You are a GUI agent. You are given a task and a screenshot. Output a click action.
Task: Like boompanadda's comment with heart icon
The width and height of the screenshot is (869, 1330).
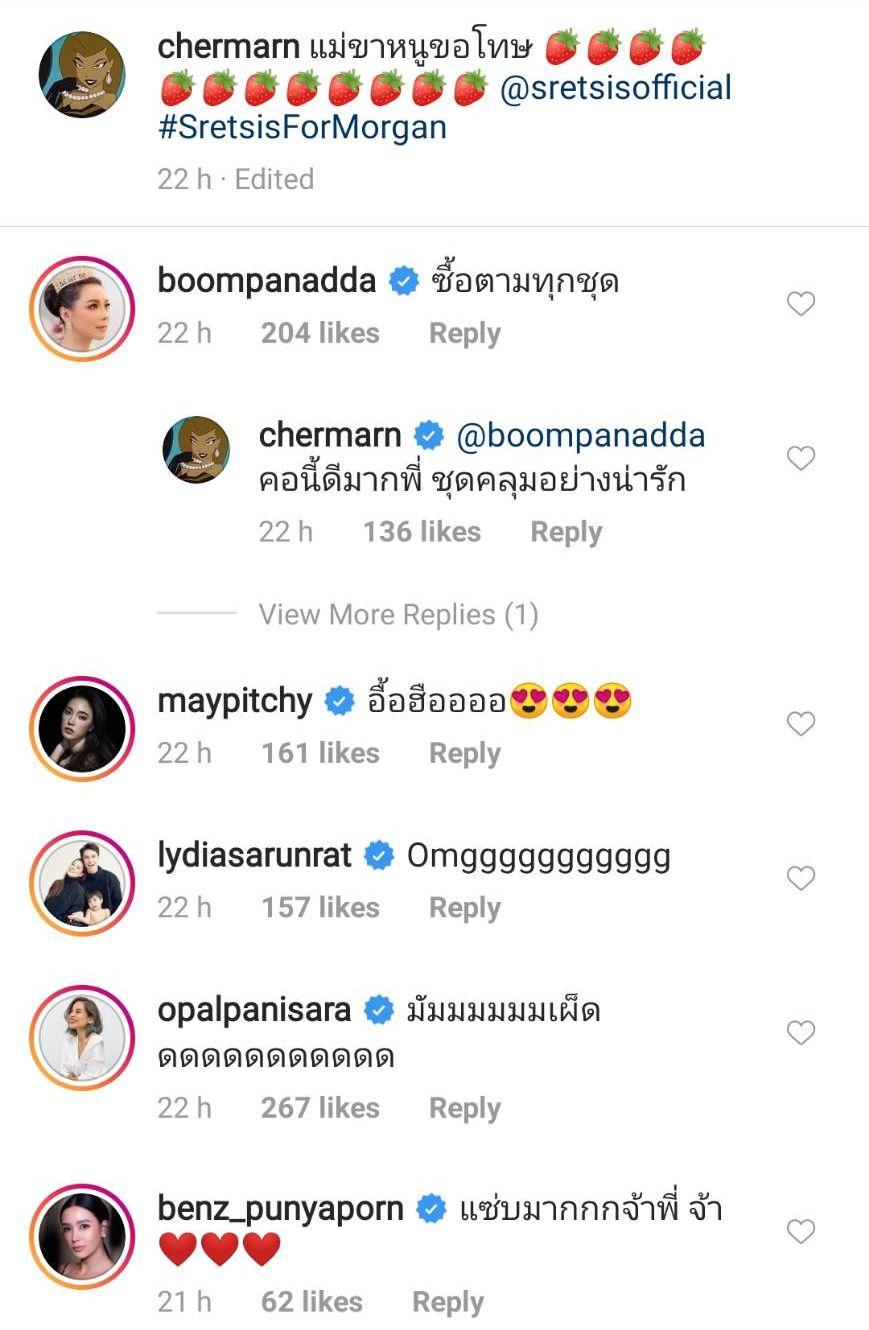point(801,304)
